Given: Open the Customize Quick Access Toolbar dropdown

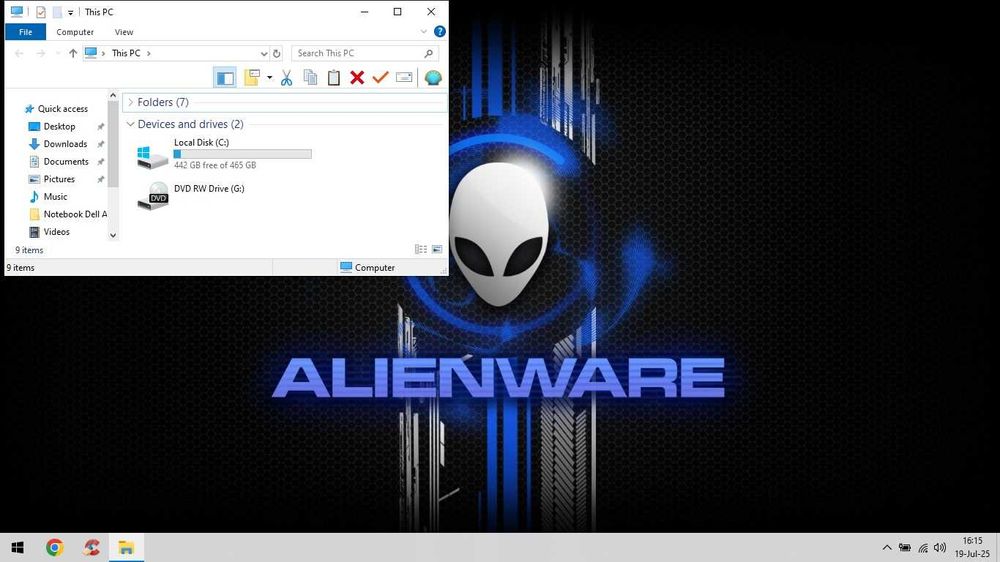Looking at the screenshot, I should 71,12.
